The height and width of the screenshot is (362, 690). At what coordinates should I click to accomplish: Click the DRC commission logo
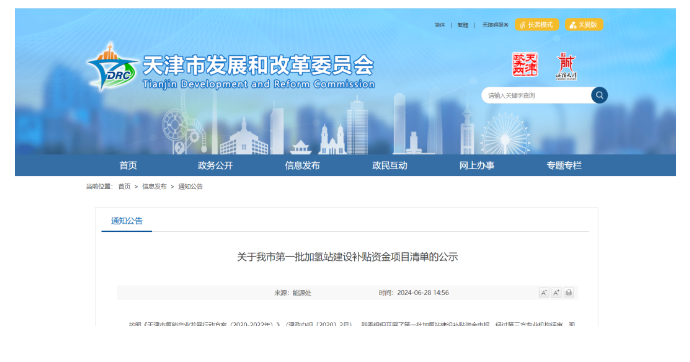click(x=112, y=67)
